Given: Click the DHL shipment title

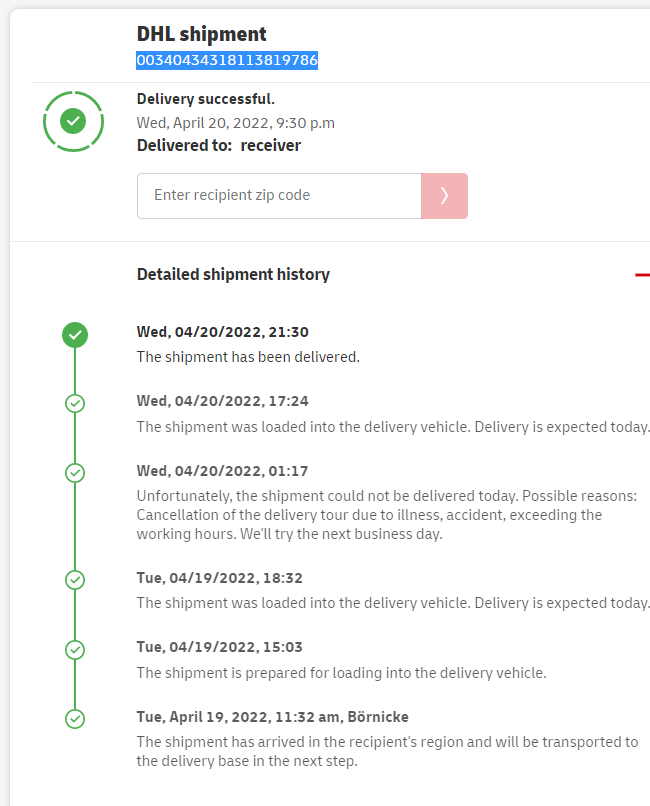Looking at the screenshot, I should tap(202, 36).
